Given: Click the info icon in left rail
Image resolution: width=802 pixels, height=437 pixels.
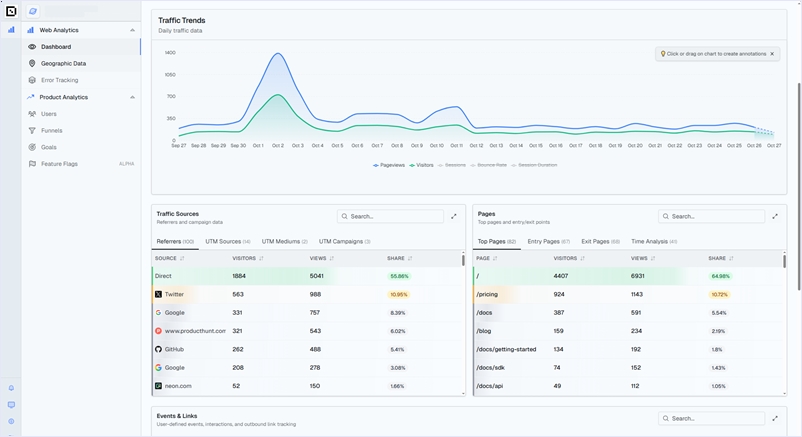Looking at the screenshot, I should click(11, 421).
